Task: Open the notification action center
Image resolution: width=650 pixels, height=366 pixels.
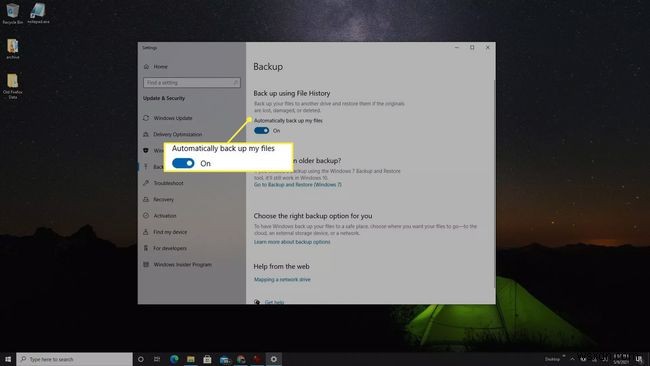Action: pyautogui.click(x=639, y=359)
